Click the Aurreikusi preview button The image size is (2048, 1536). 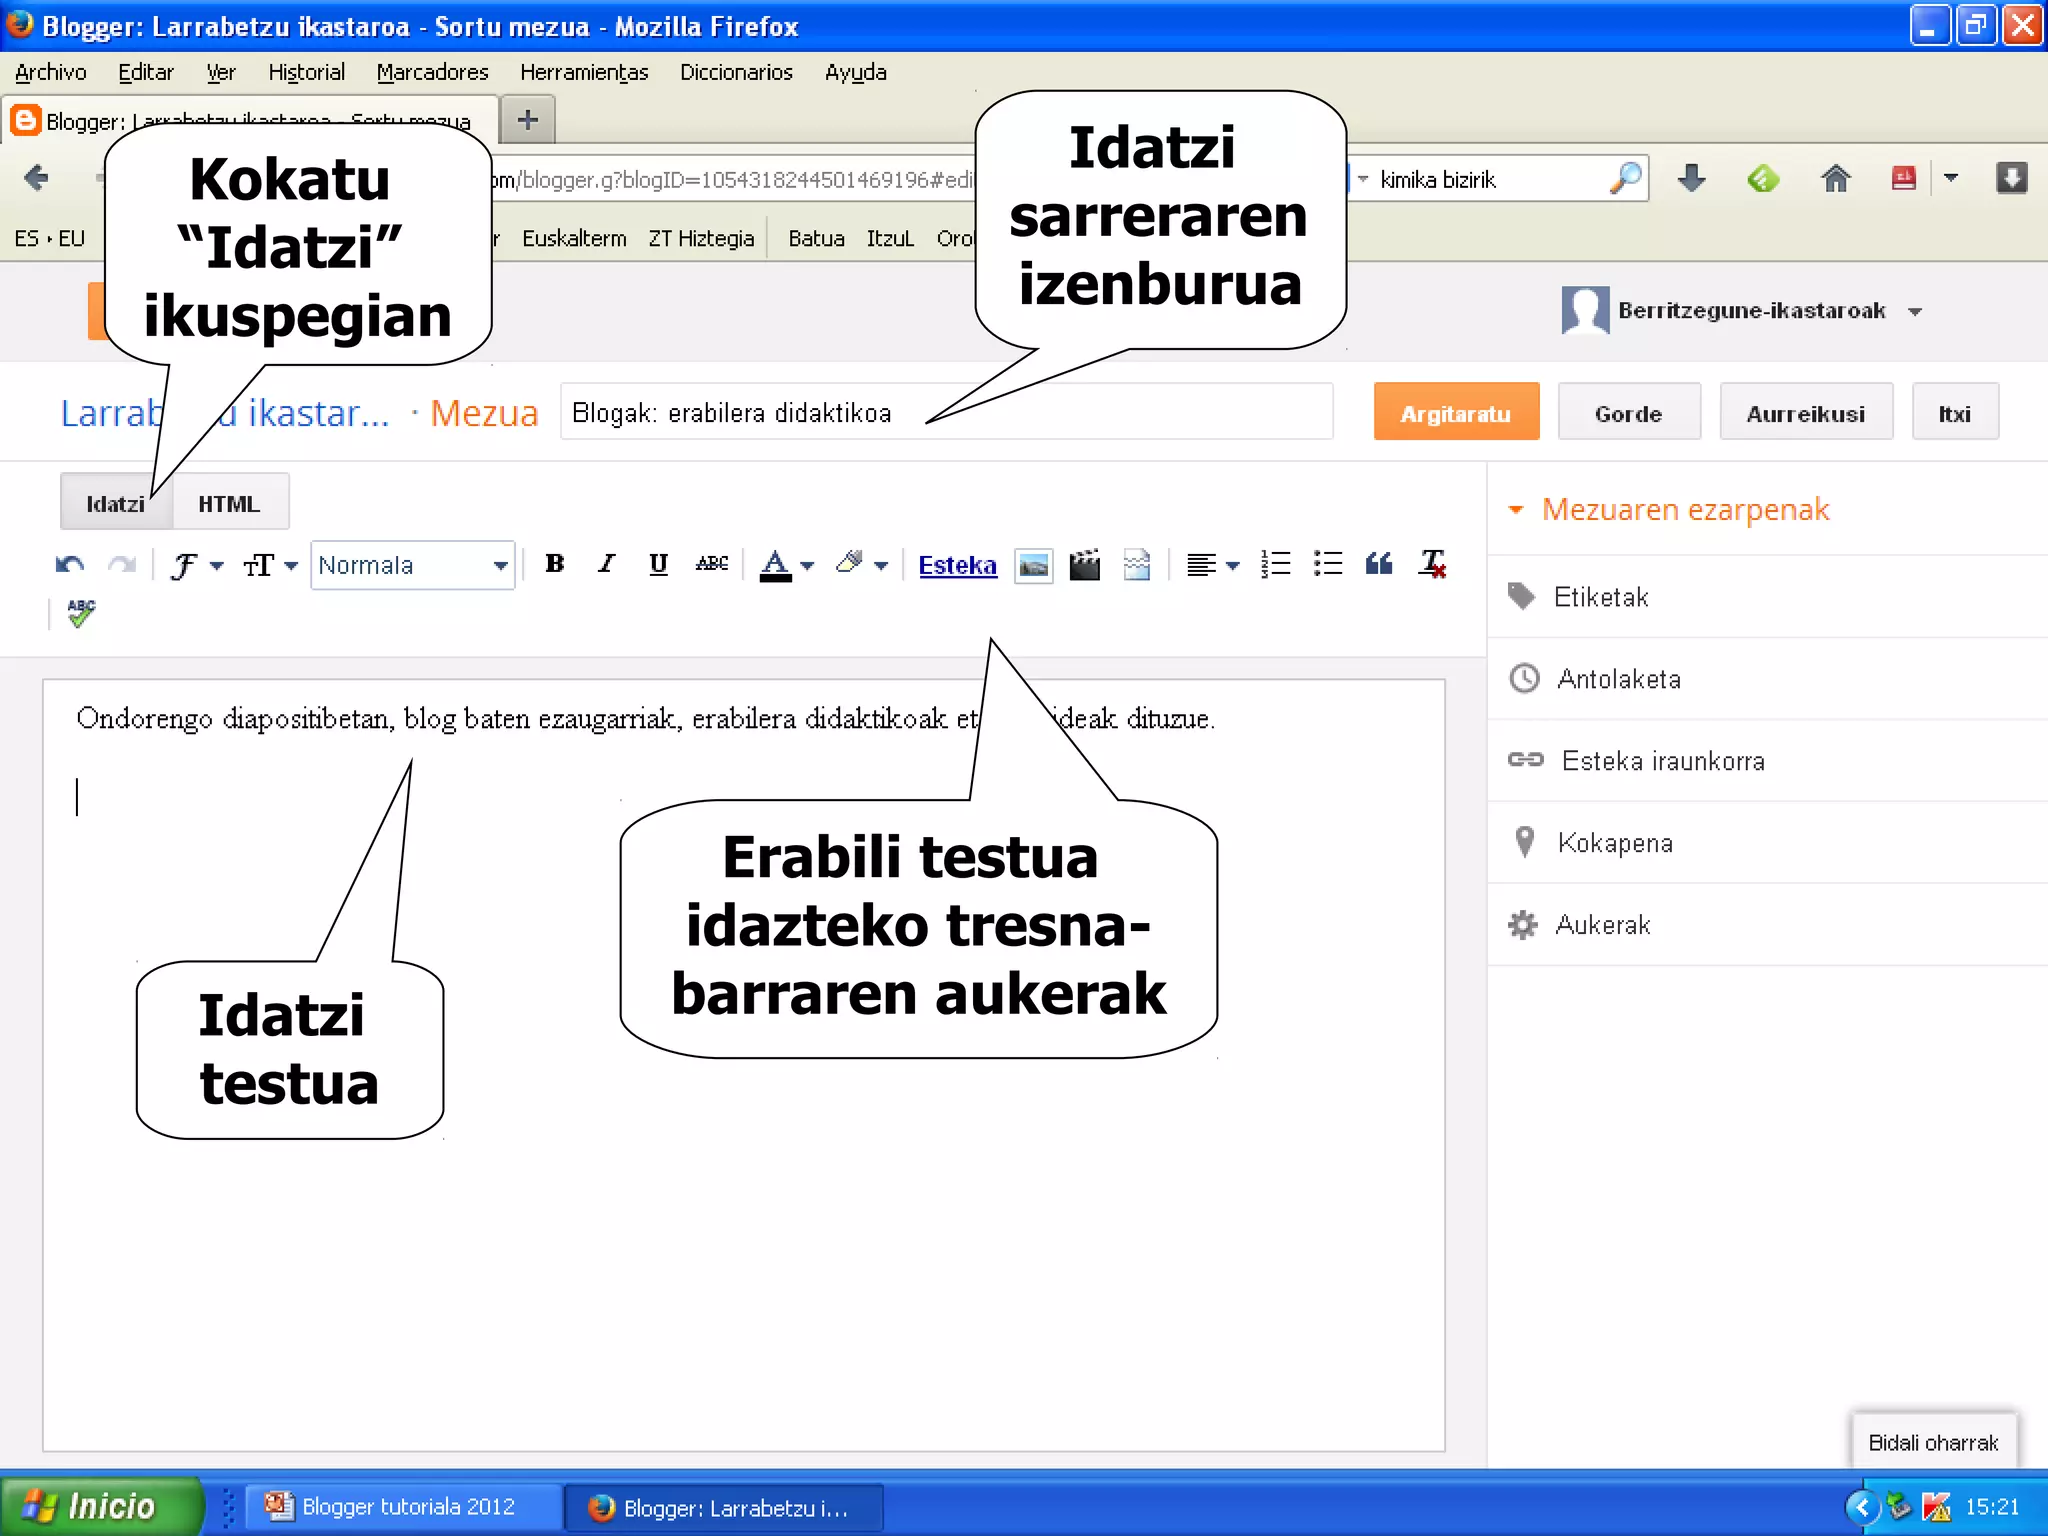(x=1805, y=413)
